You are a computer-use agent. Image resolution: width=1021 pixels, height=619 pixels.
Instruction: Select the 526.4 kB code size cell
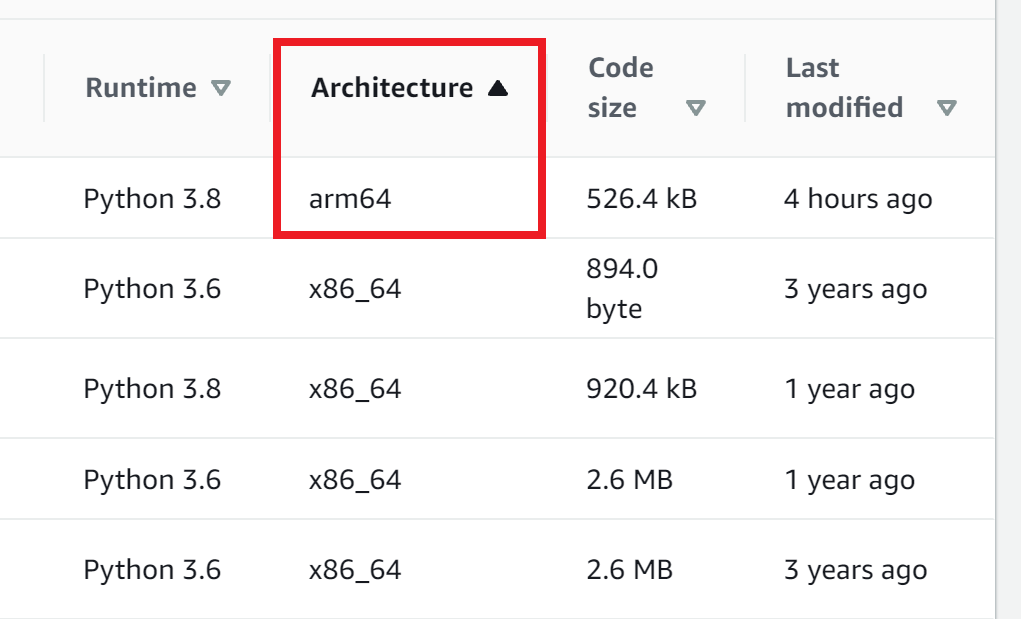[x=641, y=199]
